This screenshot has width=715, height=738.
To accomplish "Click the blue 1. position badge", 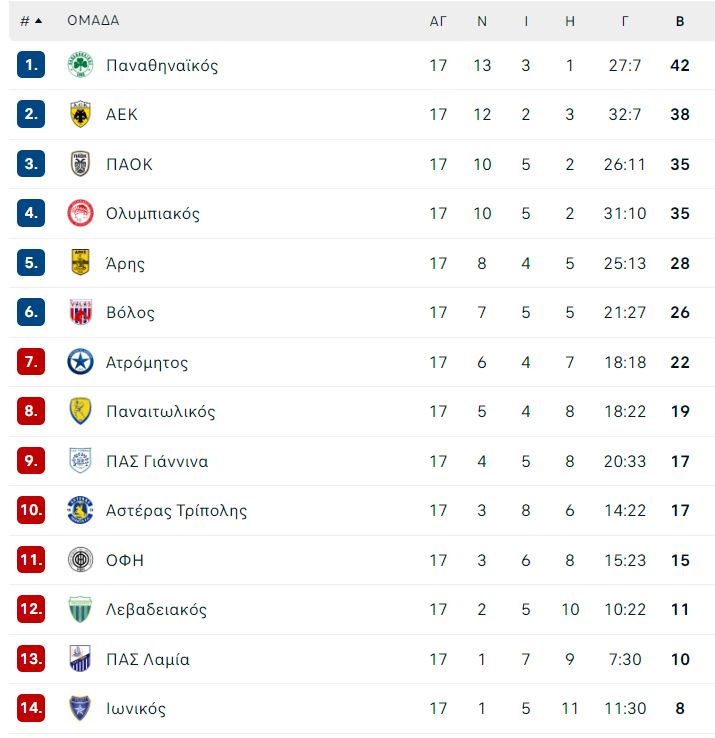I will click(31, 64).
